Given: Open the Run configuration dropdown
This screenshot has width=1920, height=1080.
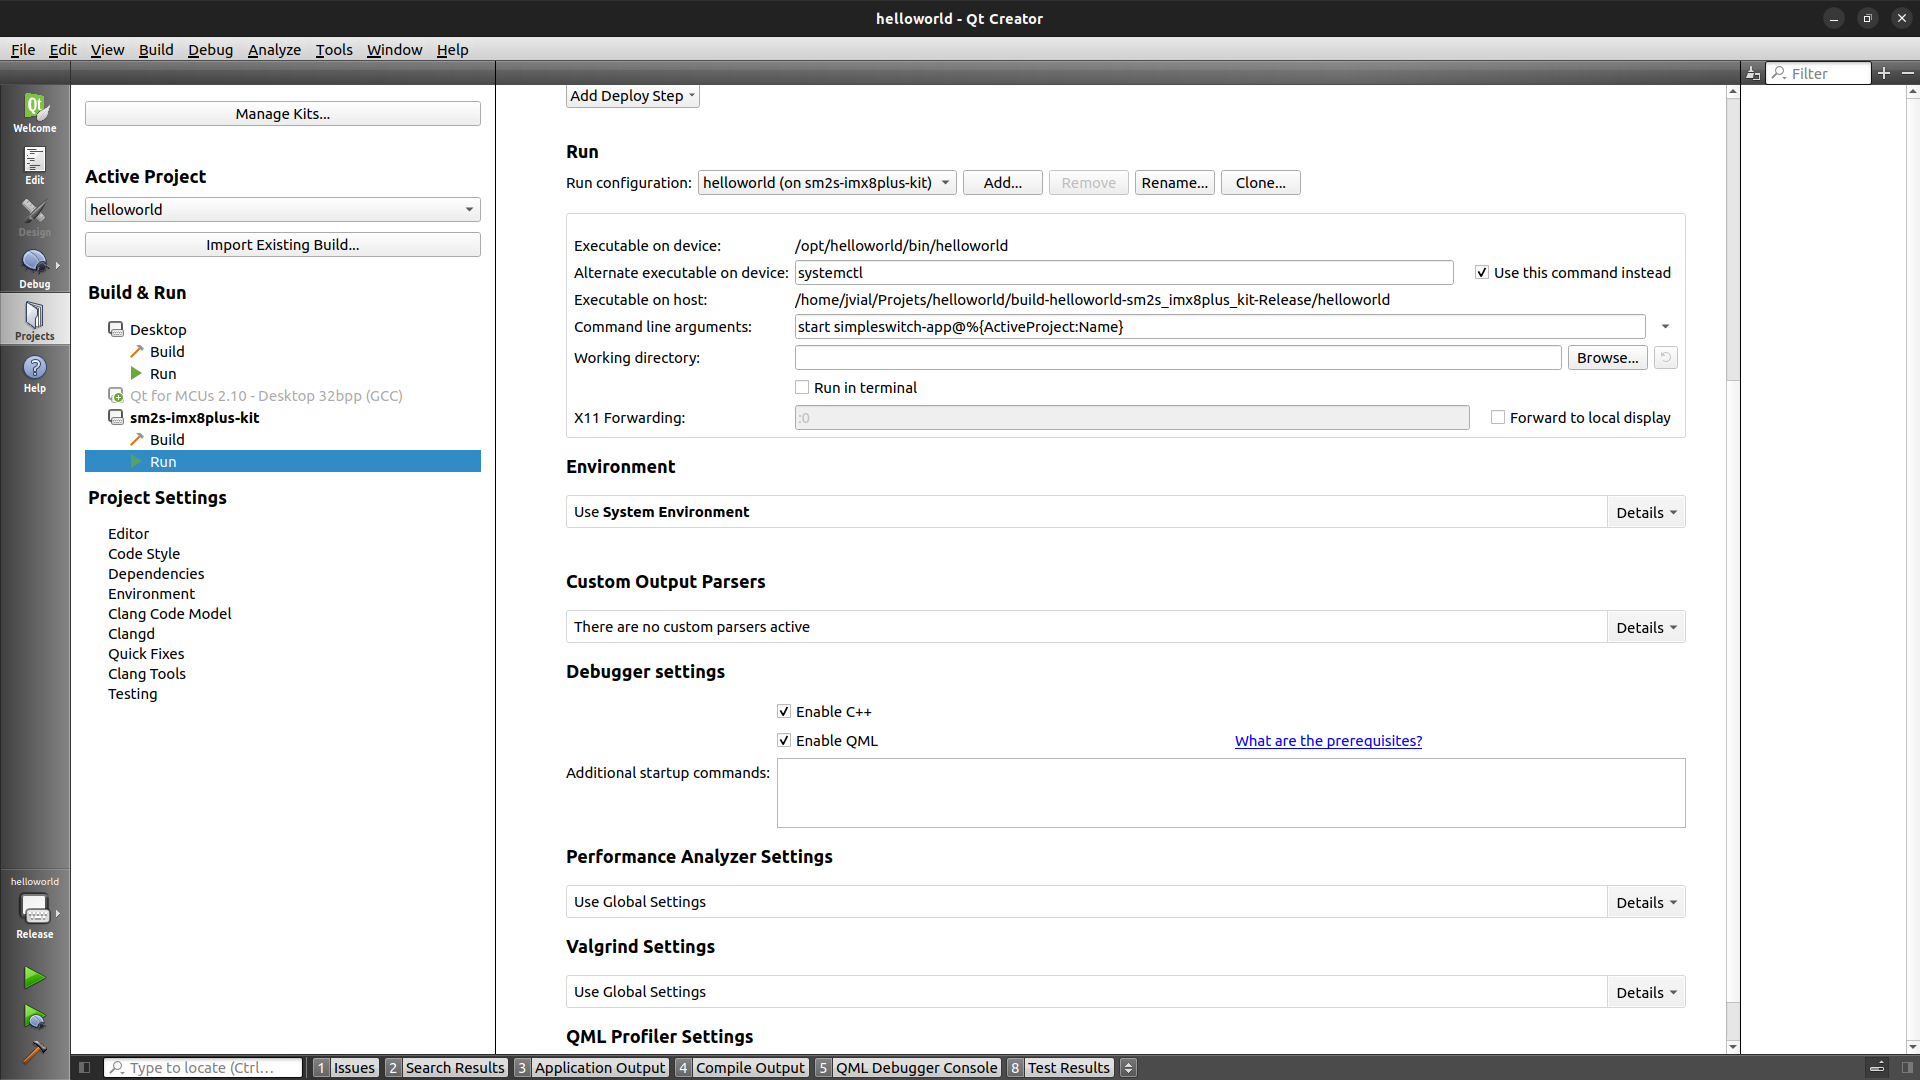Looking at the screenshot, I should [x=826, y=183].
